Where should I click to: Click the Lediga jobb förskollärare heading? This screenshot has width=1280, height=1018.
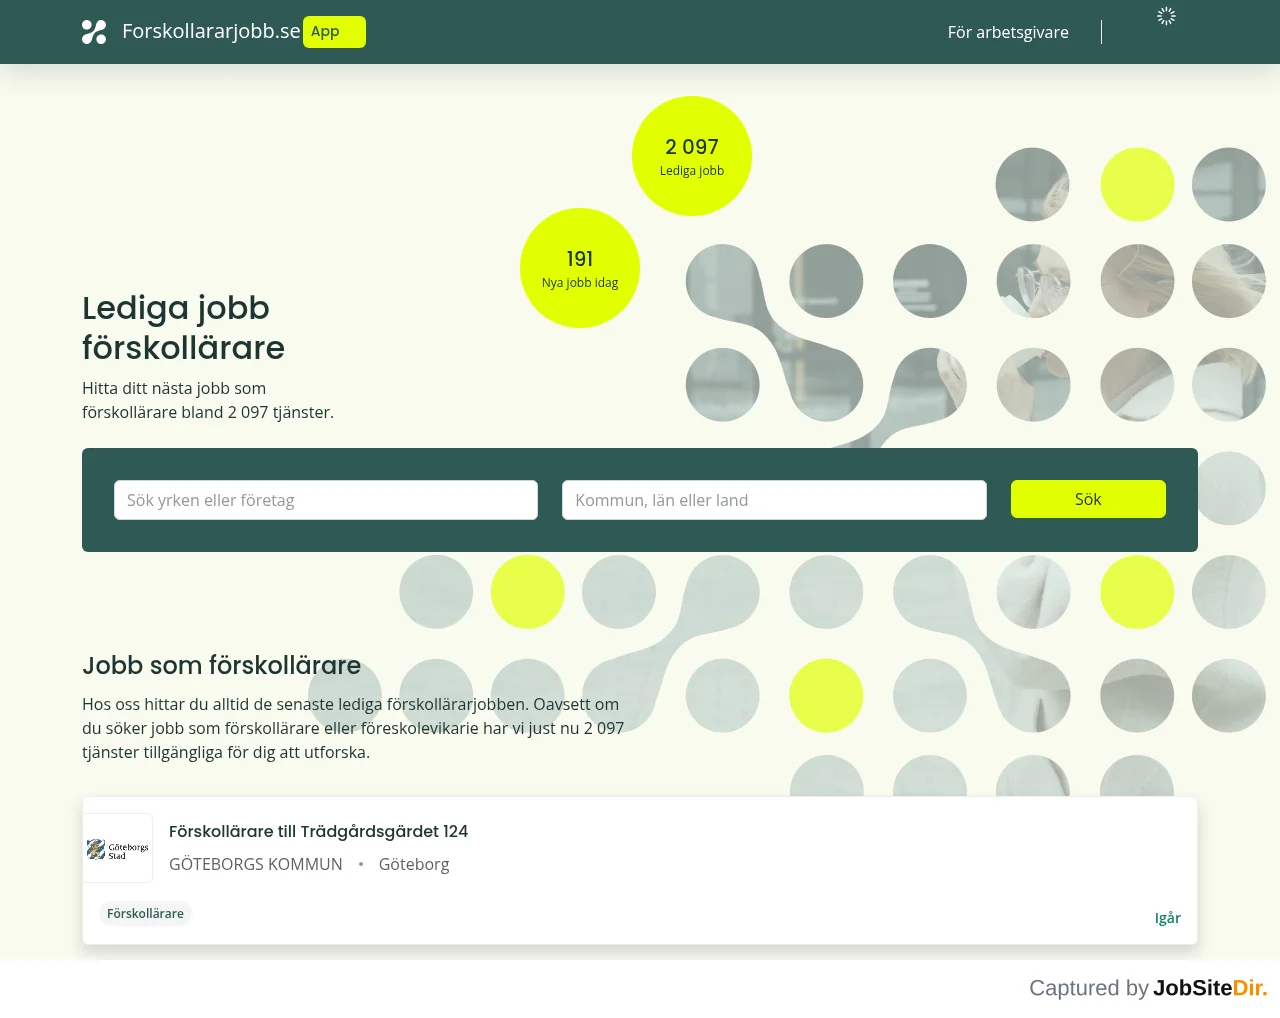pos(183,327)
